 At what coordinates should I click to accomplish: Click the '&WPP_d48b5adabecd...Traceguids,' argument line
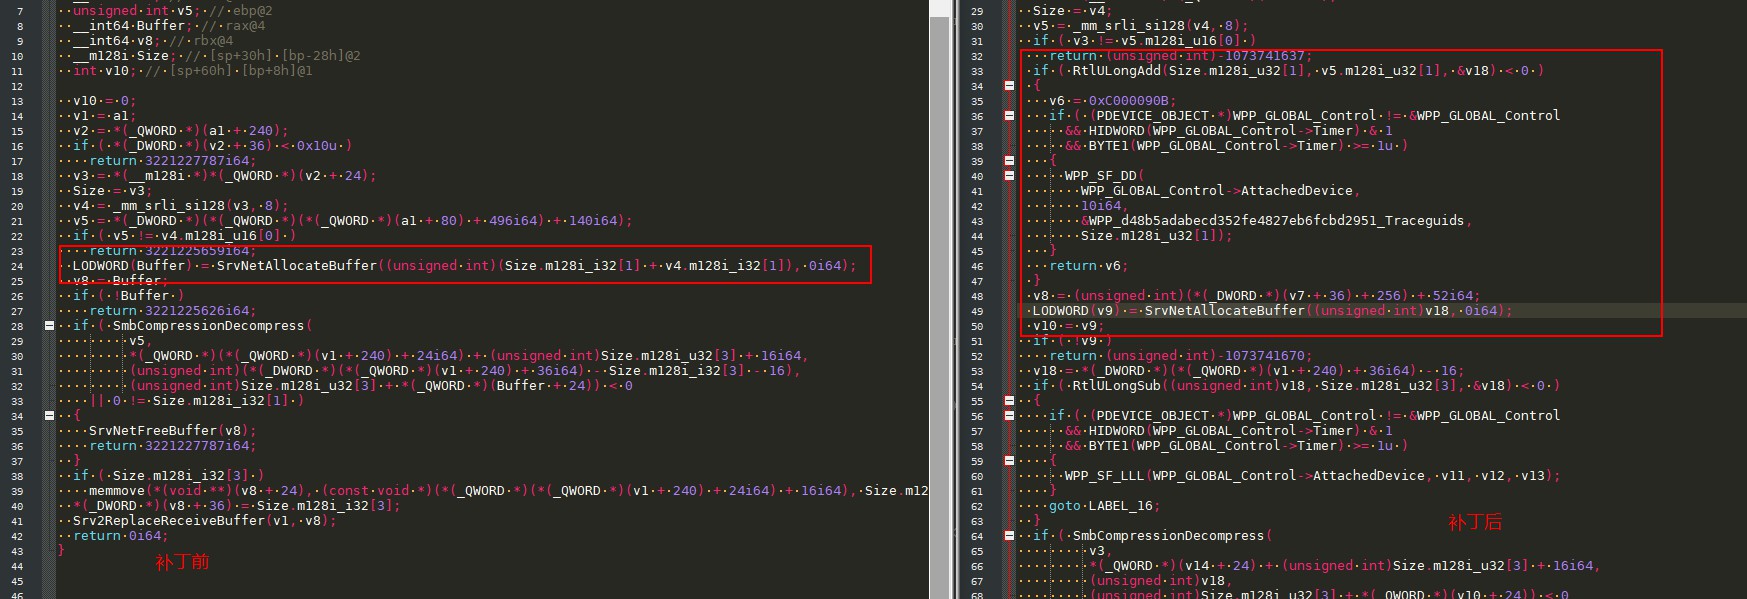[x=1276, y=220]
